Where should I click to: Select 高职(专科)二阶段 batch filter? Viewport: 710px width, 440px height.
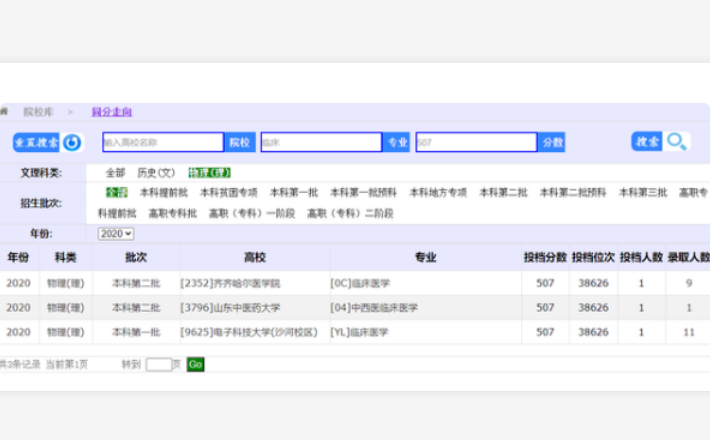pos(350,213)
